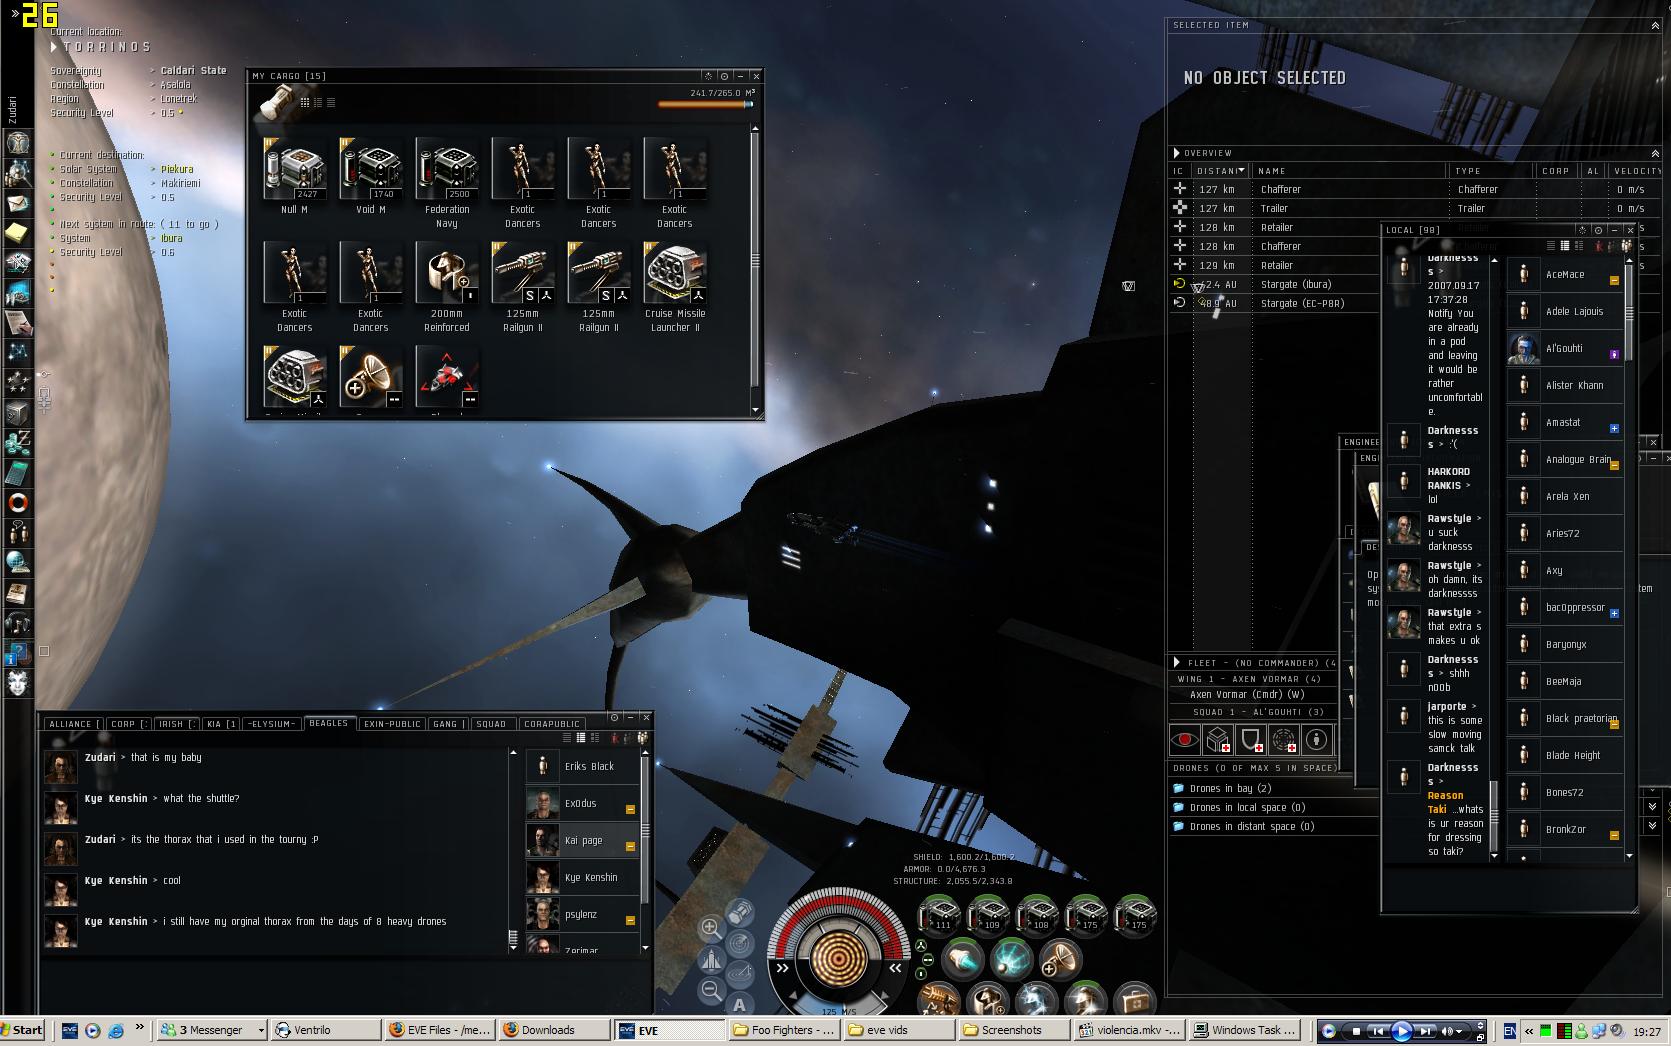Toggle the green minus button beside module rows

click(927, 960)
